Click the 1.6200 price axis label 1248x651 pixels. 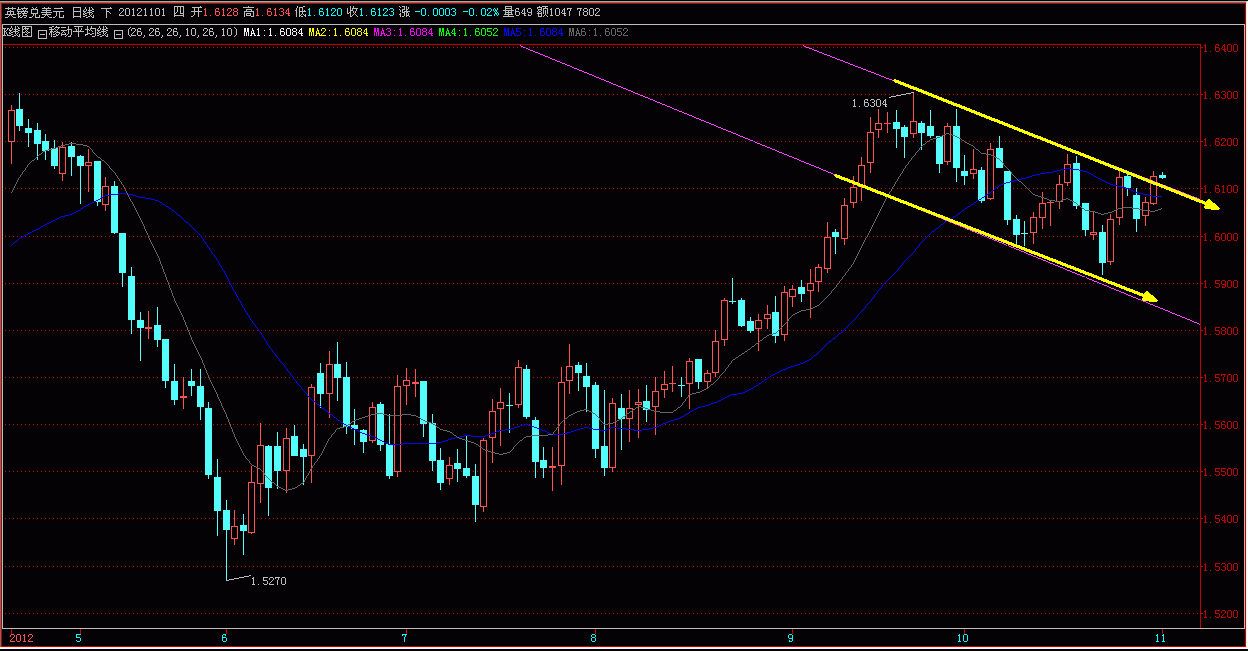click(1223, 143)
